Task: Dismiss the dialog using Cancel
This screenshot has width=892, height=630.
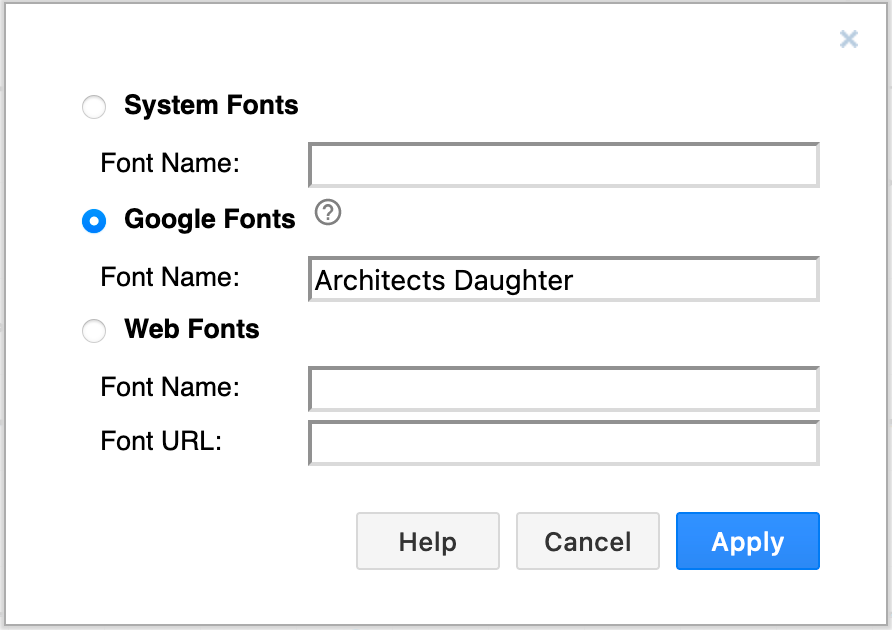Action: pos(587,541)
